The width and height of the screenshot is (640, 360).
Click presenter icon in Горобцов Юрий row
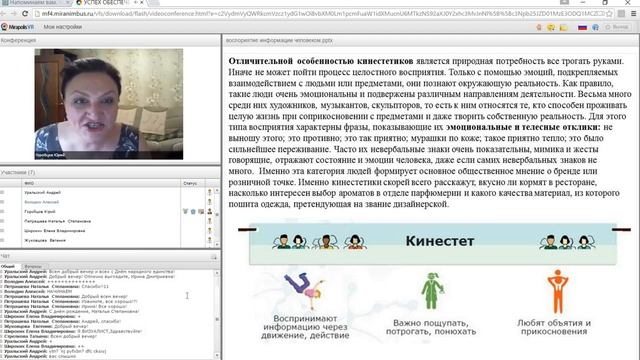(210, 211)
